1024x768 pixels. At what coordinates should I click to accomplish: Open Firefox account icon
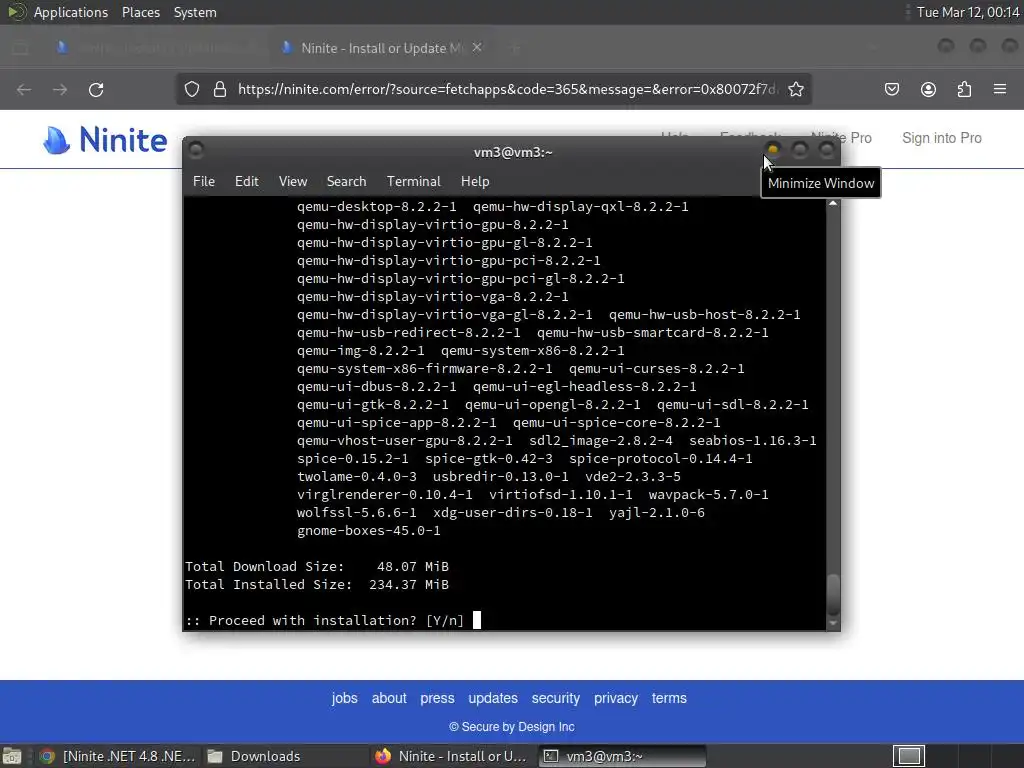[928, 89]
